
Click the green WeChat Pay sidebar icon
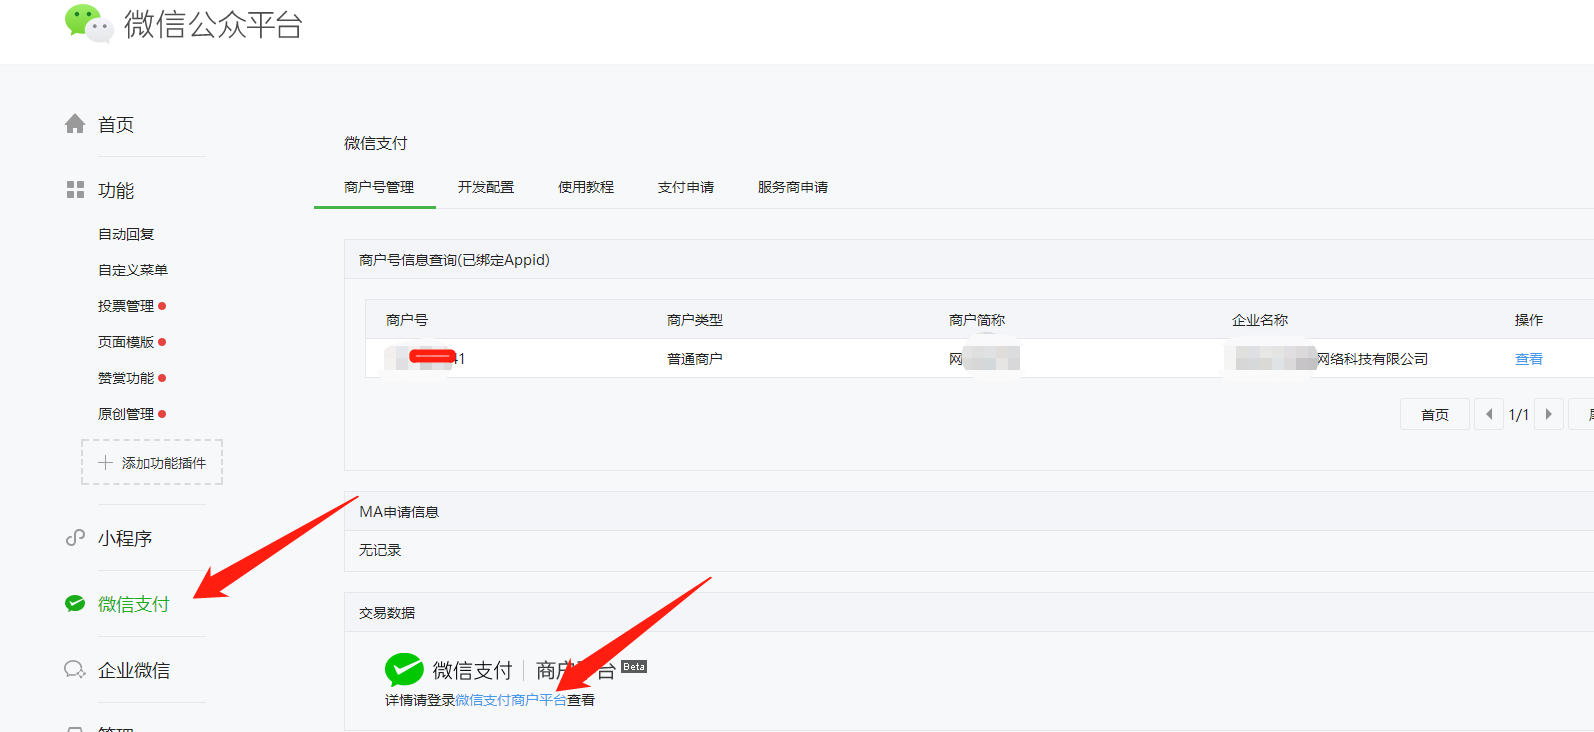pos(75,604)
